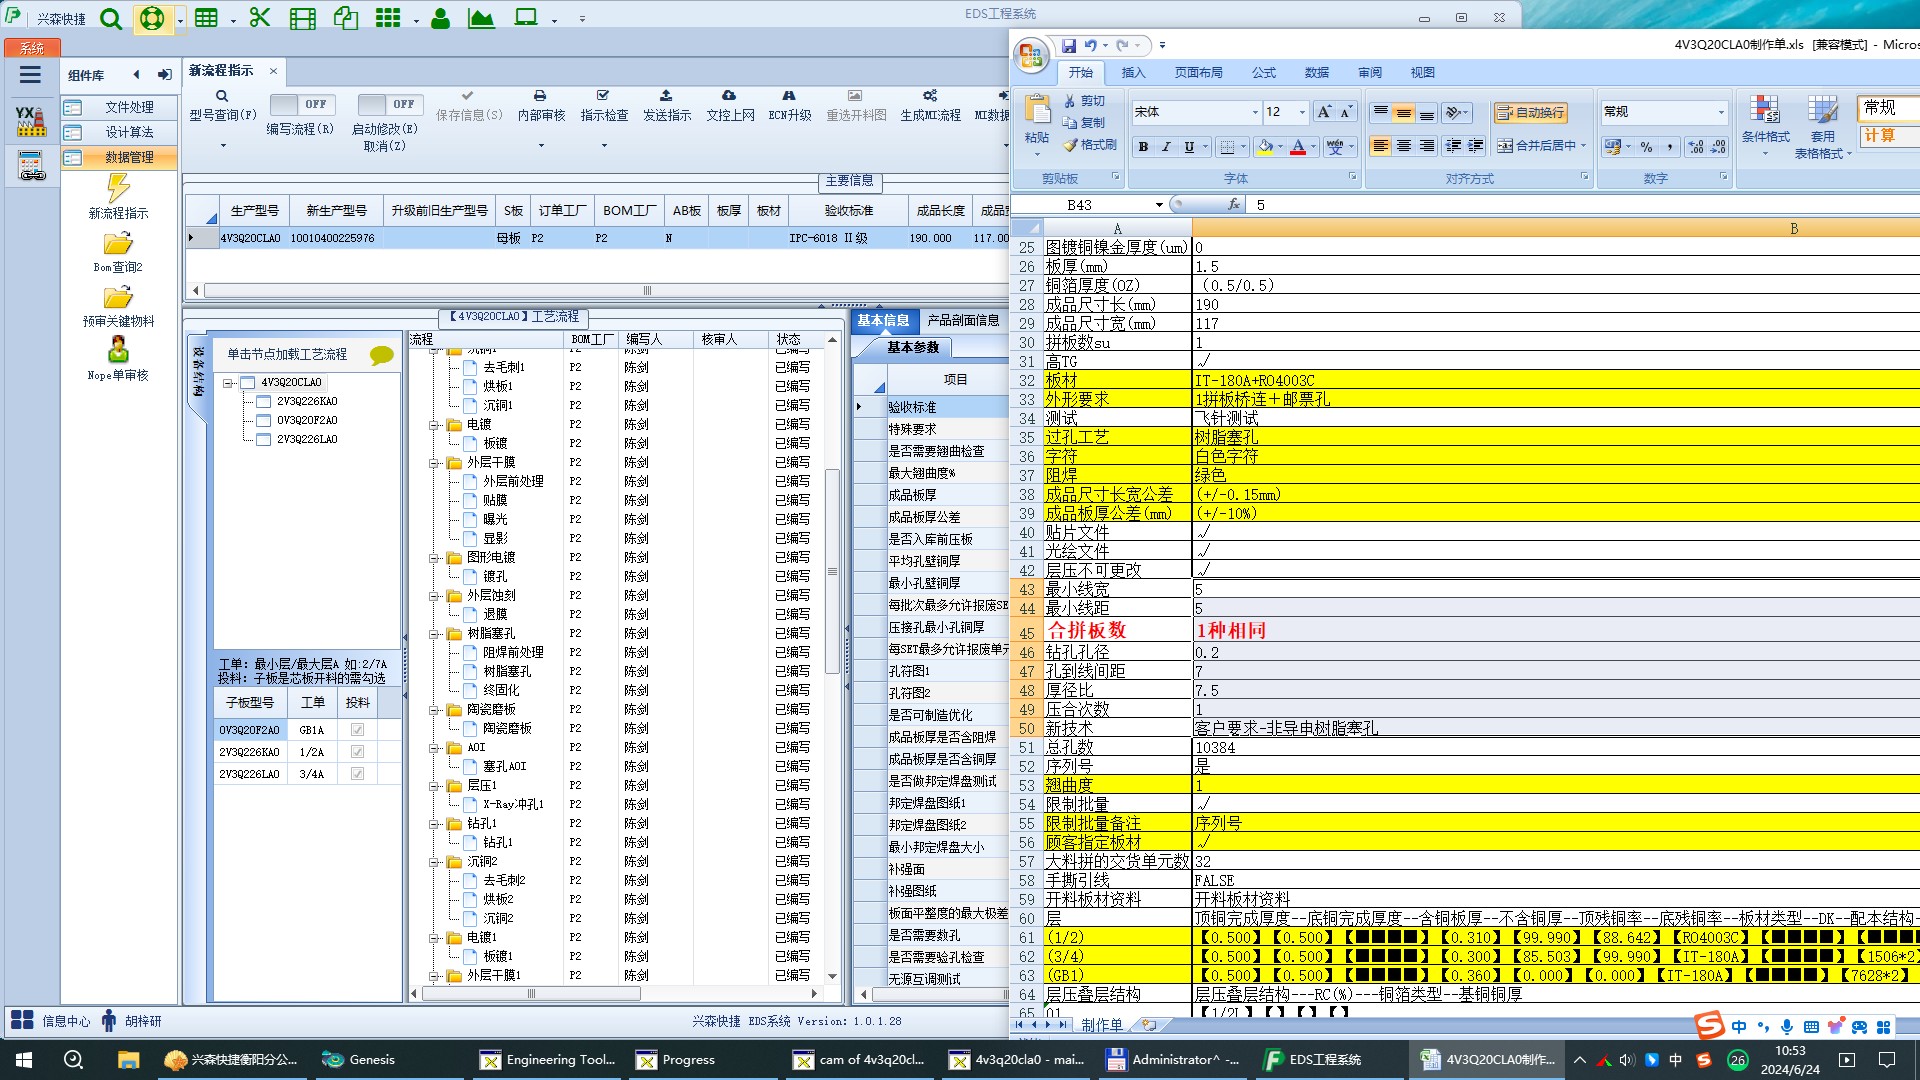Click the 发送指示 upload icon
Image resolution: width=1920 pixels, height=1080 pixels.
666,96
